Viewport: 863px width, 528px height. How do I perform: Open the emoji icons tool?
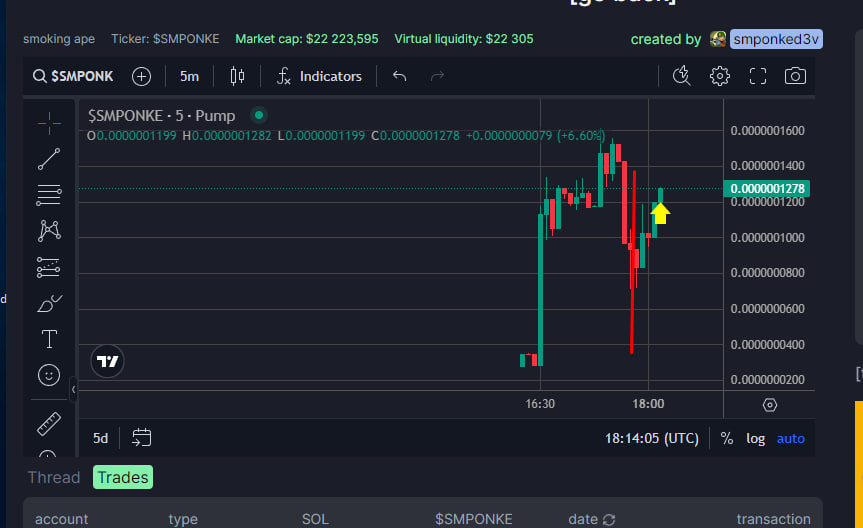(x=49, y=375)
